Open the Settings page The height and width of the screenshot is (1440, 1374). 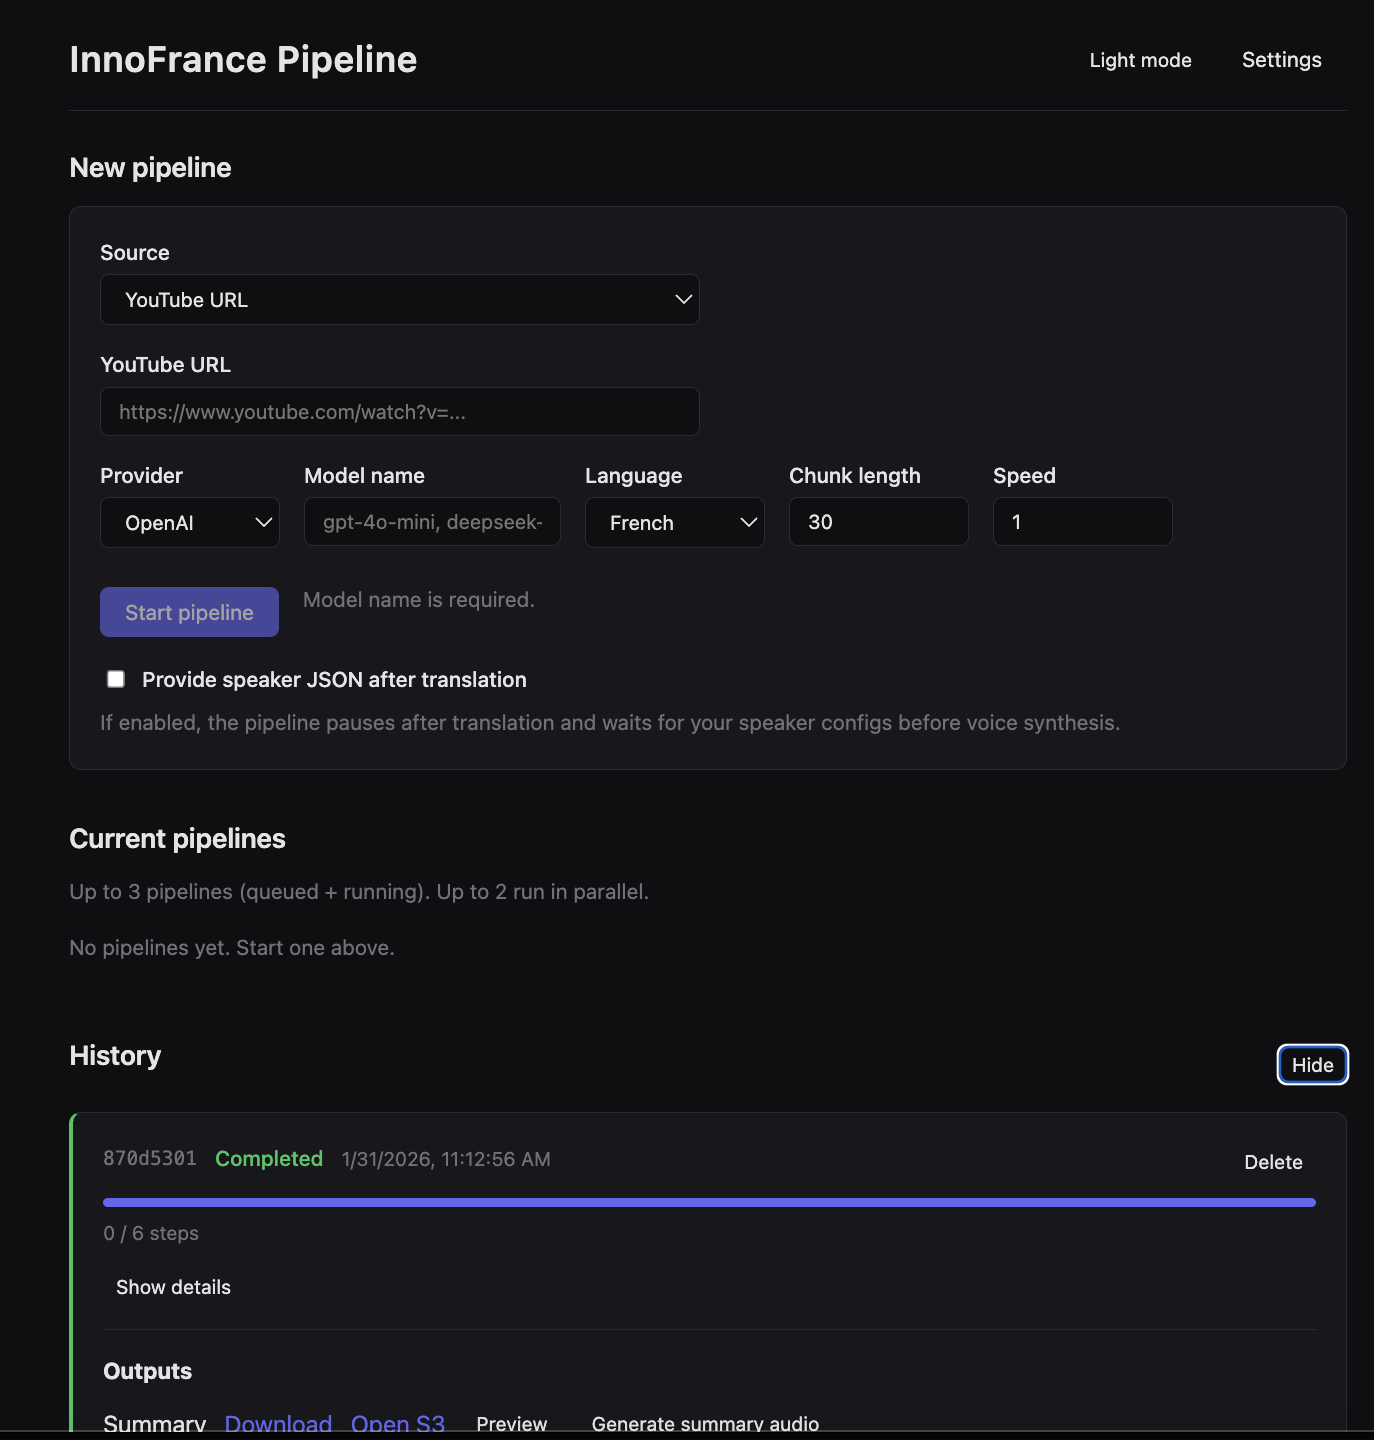click(1281, 60)
